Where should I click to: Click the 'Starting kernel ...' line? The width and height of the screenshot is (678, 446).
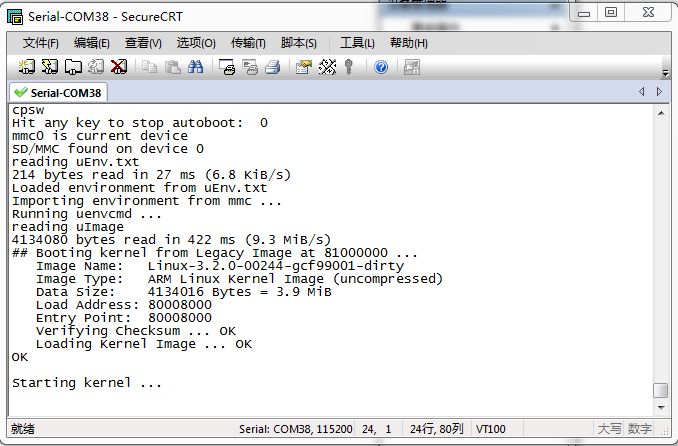tap(87, 383)
